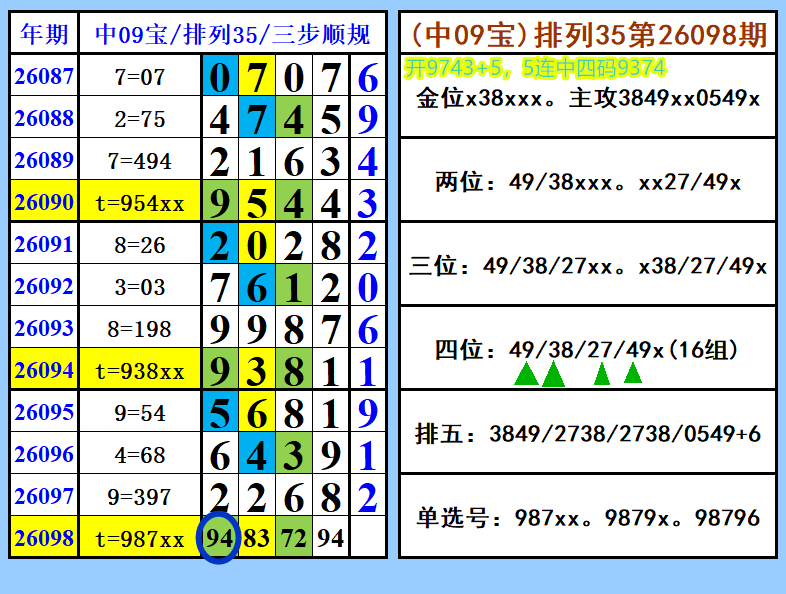The image size is (786, 594).
Task: Click the leftmost green triangle under 四位
Action: [526, 375]
